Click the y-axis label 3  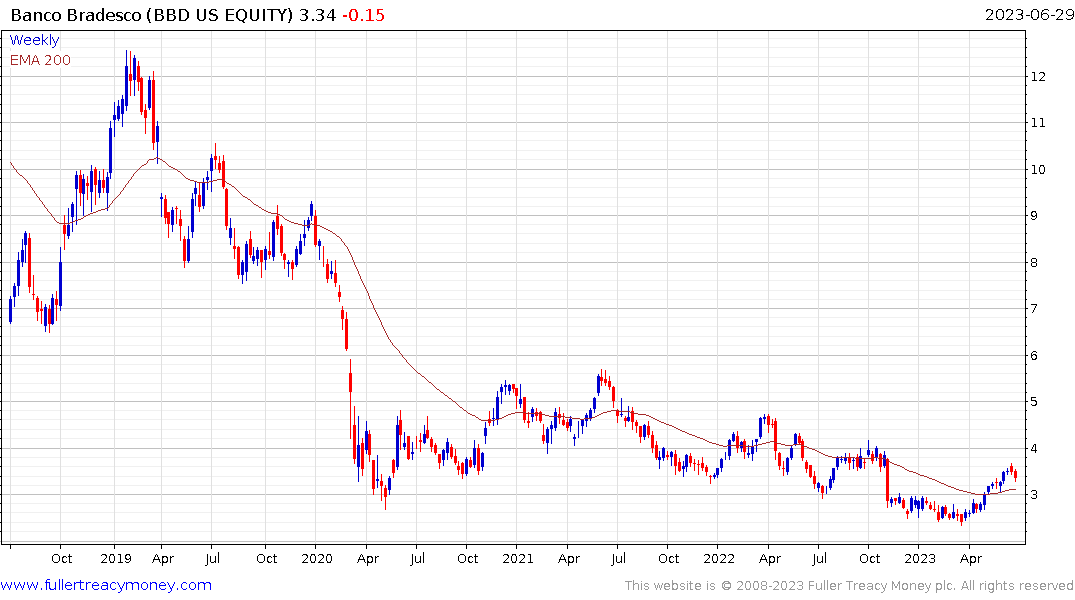pyautogui.click(x=1035, y=494)
